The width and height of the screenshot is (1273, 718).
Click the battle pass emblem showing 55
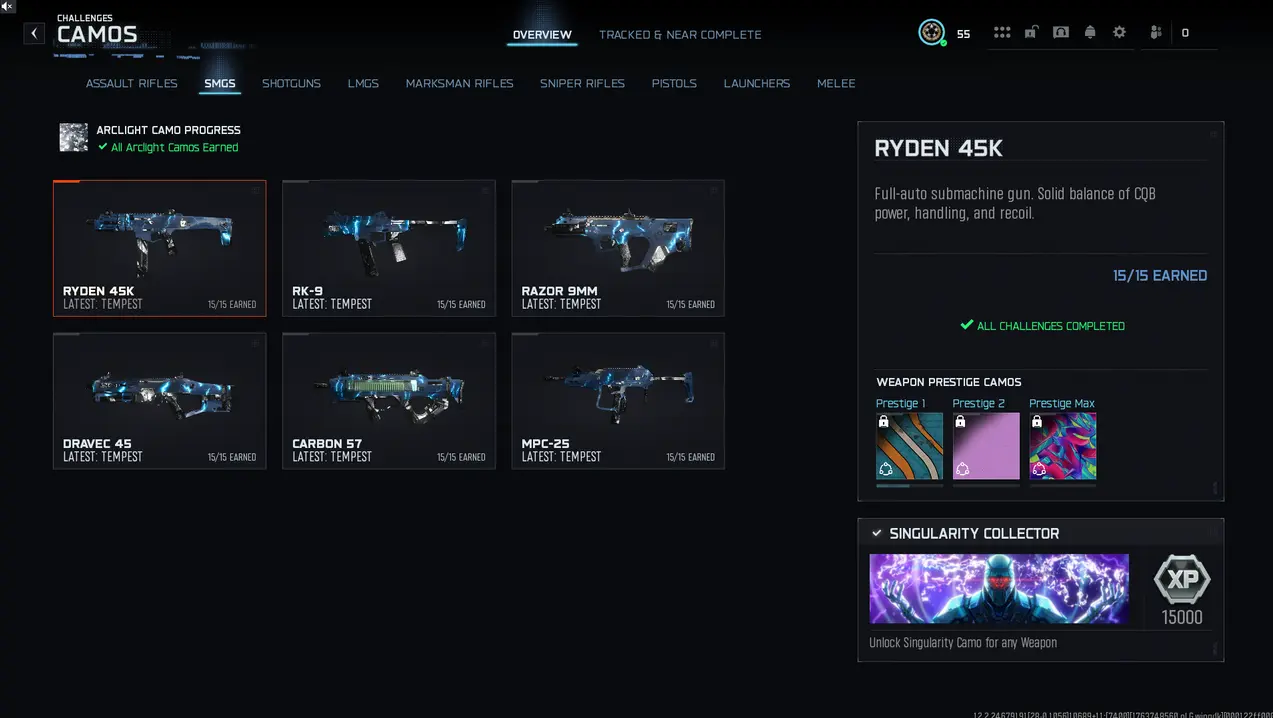point(932,32)
